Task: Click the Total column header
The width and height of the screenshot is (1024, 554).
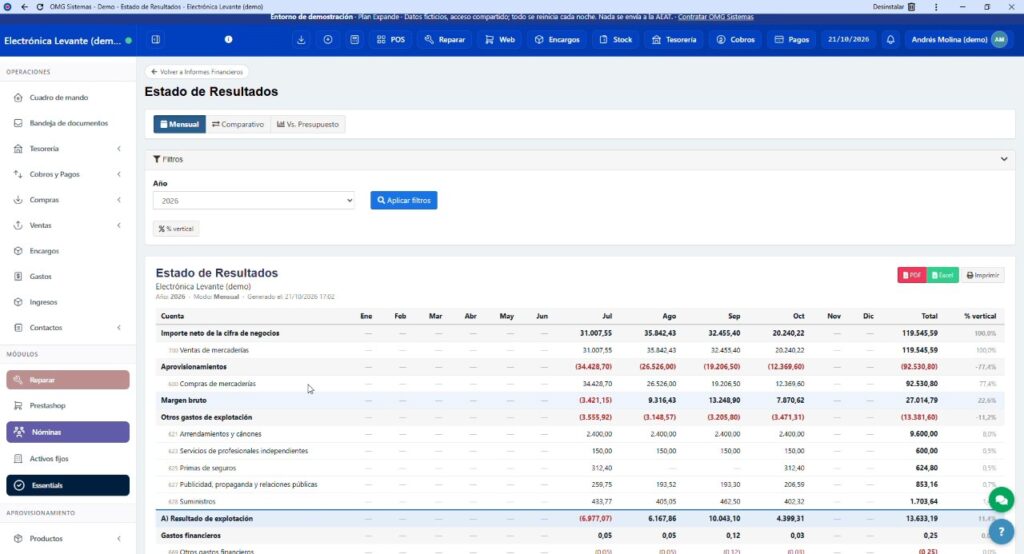Action: click(x=929, y=316)
